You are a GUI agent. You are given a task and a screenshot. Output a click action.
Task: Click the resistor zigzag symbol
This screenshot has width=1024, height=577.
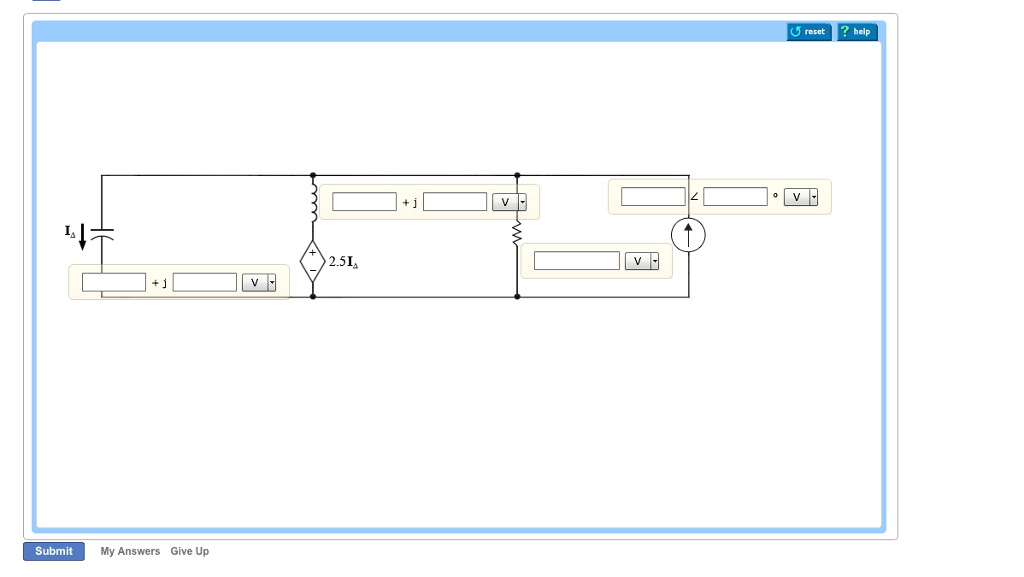click(x=517, y=232)
